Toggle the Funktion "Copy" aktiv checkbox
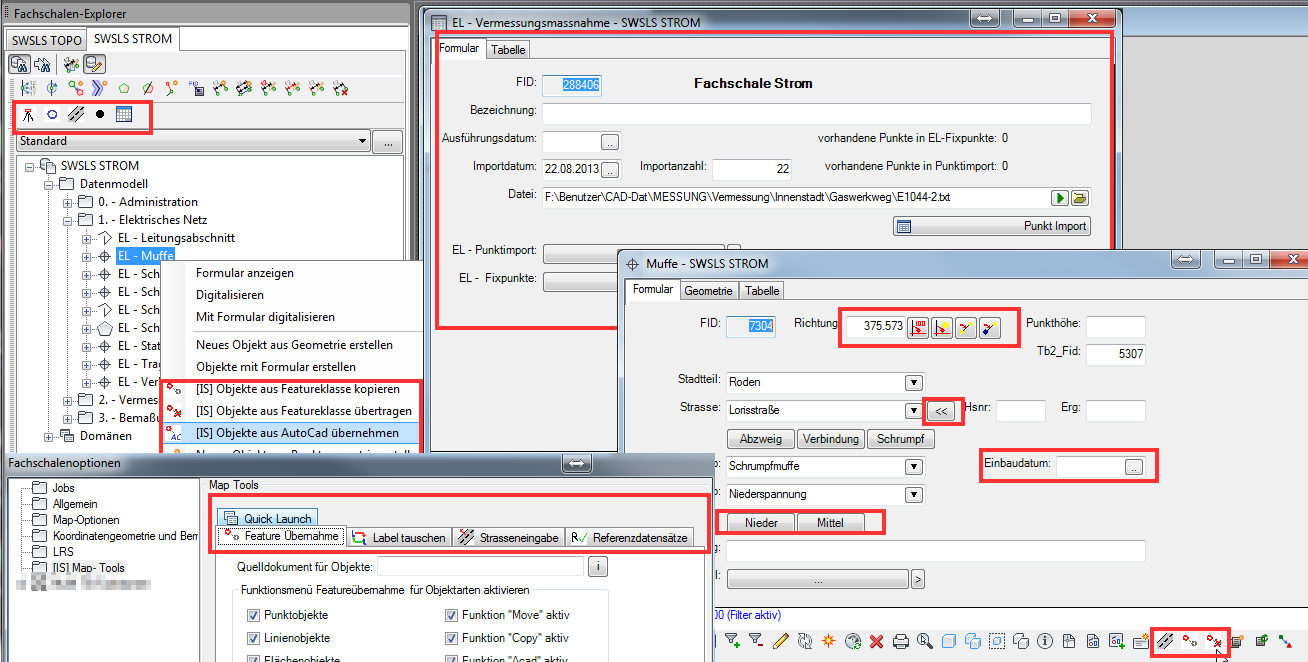1308x662 pixels. coord(451,638)
